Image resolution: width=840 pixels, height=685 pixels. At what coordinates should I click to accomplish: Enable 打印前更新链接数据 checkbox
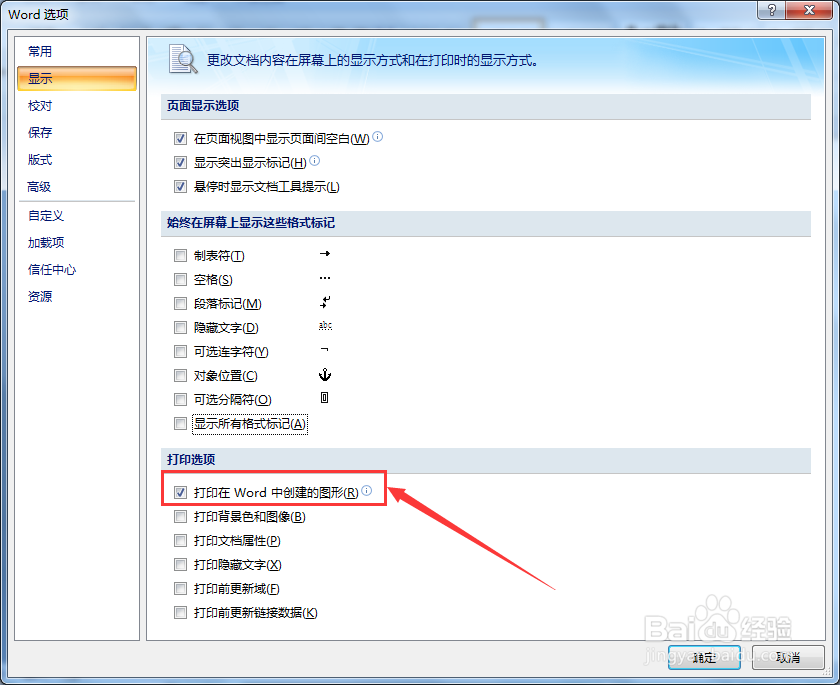click(181, 612)
